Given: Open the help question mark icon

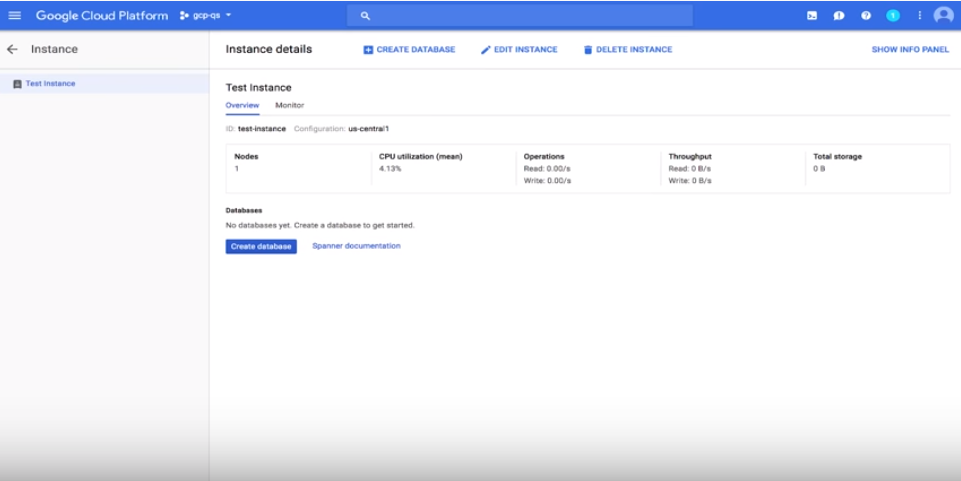Looking at the screenshot, I should 866,16.
